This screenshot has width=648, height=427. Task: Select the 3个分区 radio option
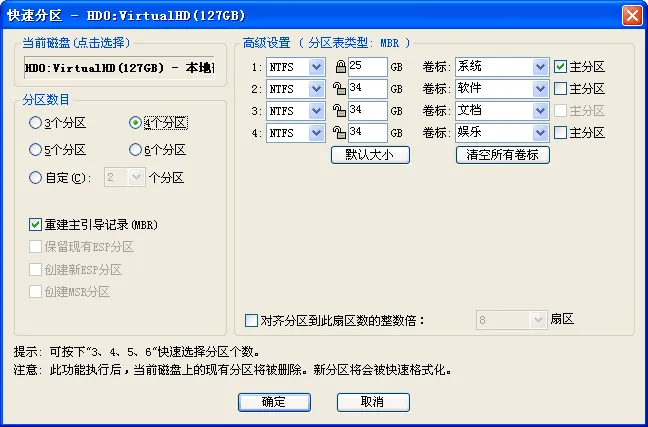(x=36, y=123)
